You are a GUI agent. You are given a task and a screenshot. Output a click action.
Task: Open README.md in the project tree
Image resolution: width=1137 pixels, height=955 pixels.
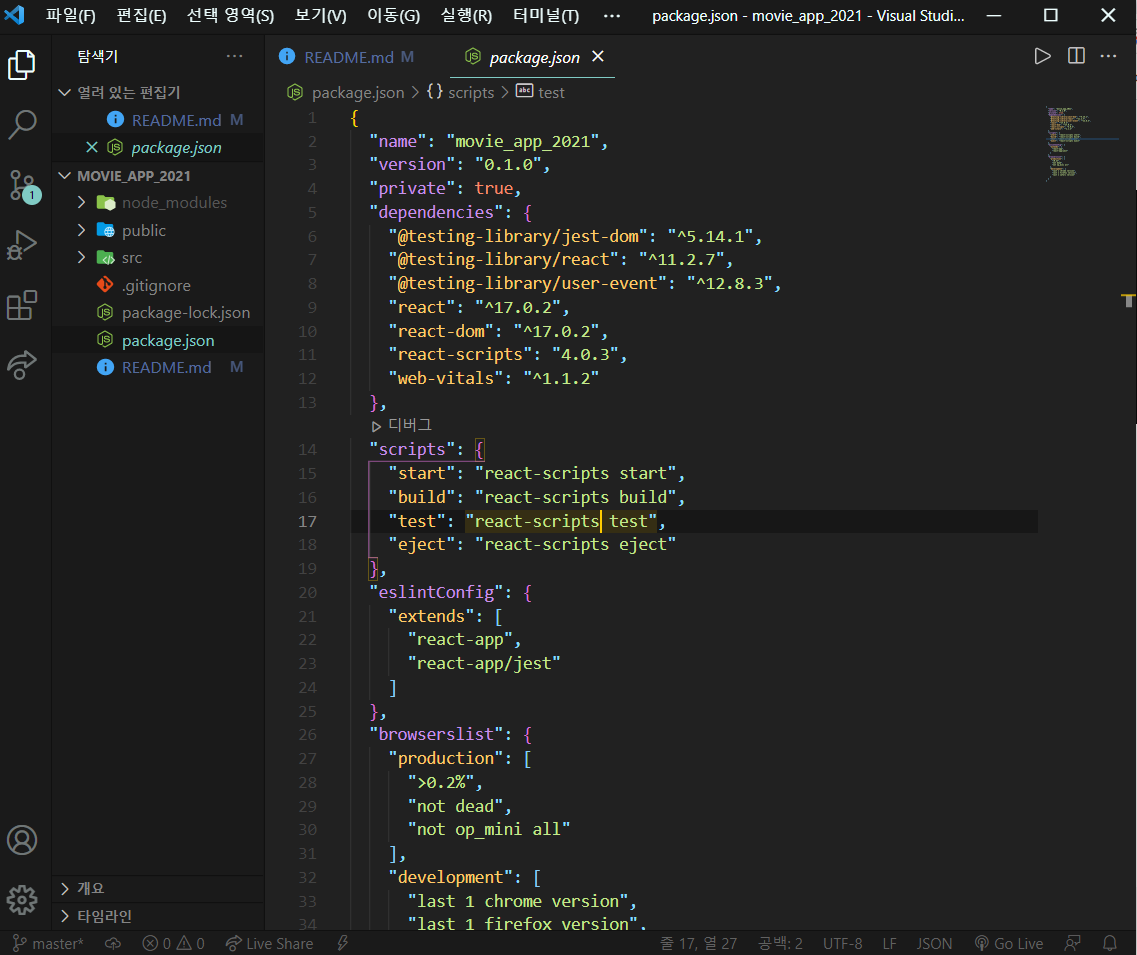(x=166, y=368)
